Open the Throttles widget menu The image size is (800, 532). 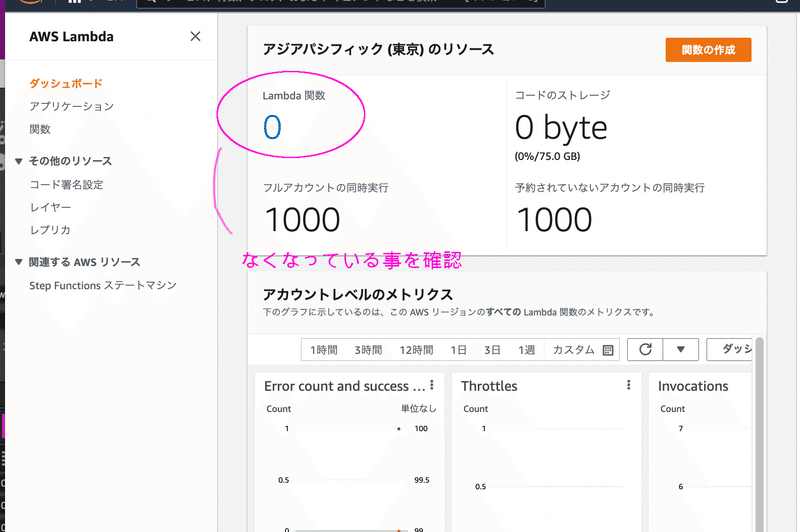[629, 385]
